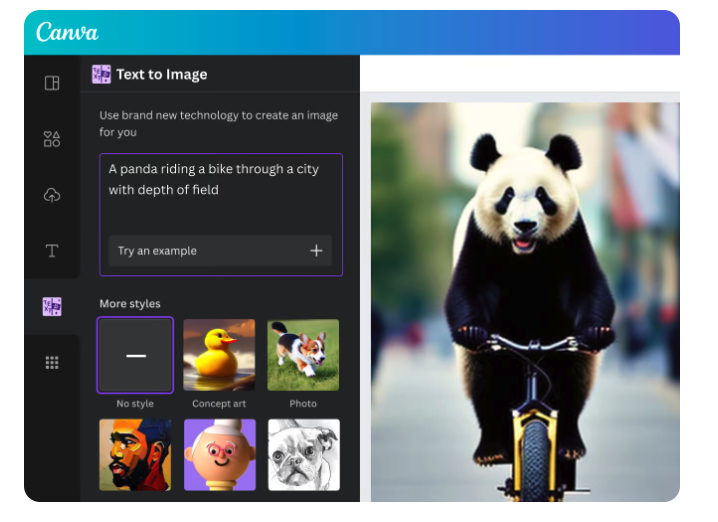This screenshot has height=522, width=718.
Task: Open the Elements shapes sidebar icon
Action: (x=52, y=139)
